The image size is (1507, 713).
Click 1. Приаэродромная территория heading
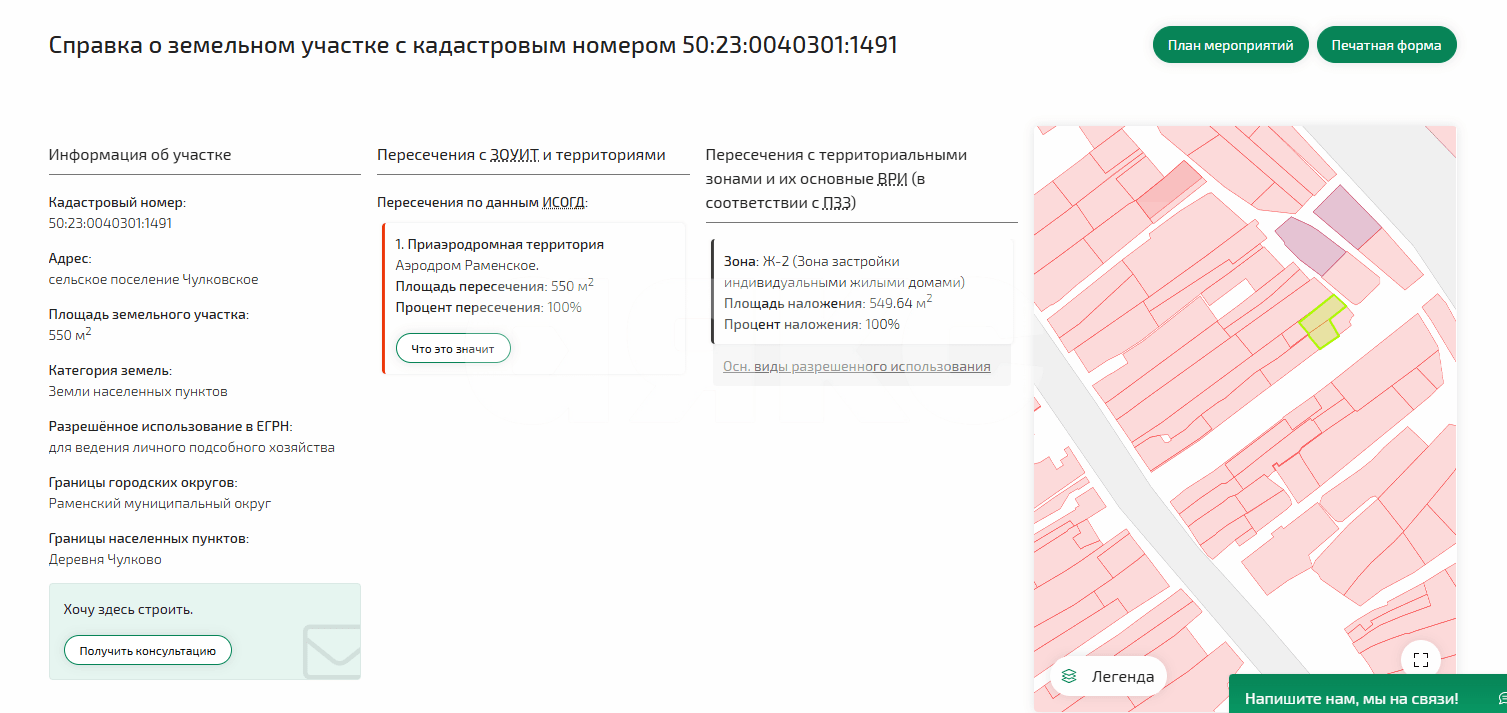pos(500,244)
